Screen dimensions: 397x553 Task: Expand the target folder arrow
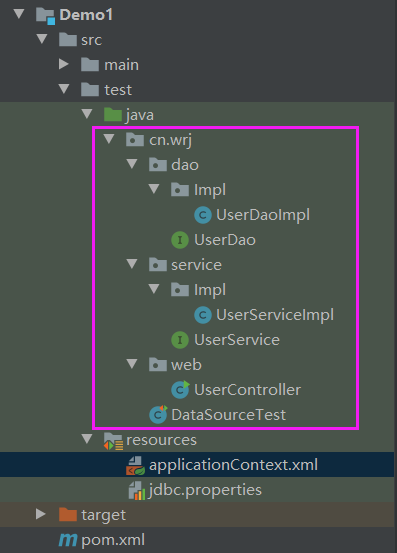[x=41, y=514]
